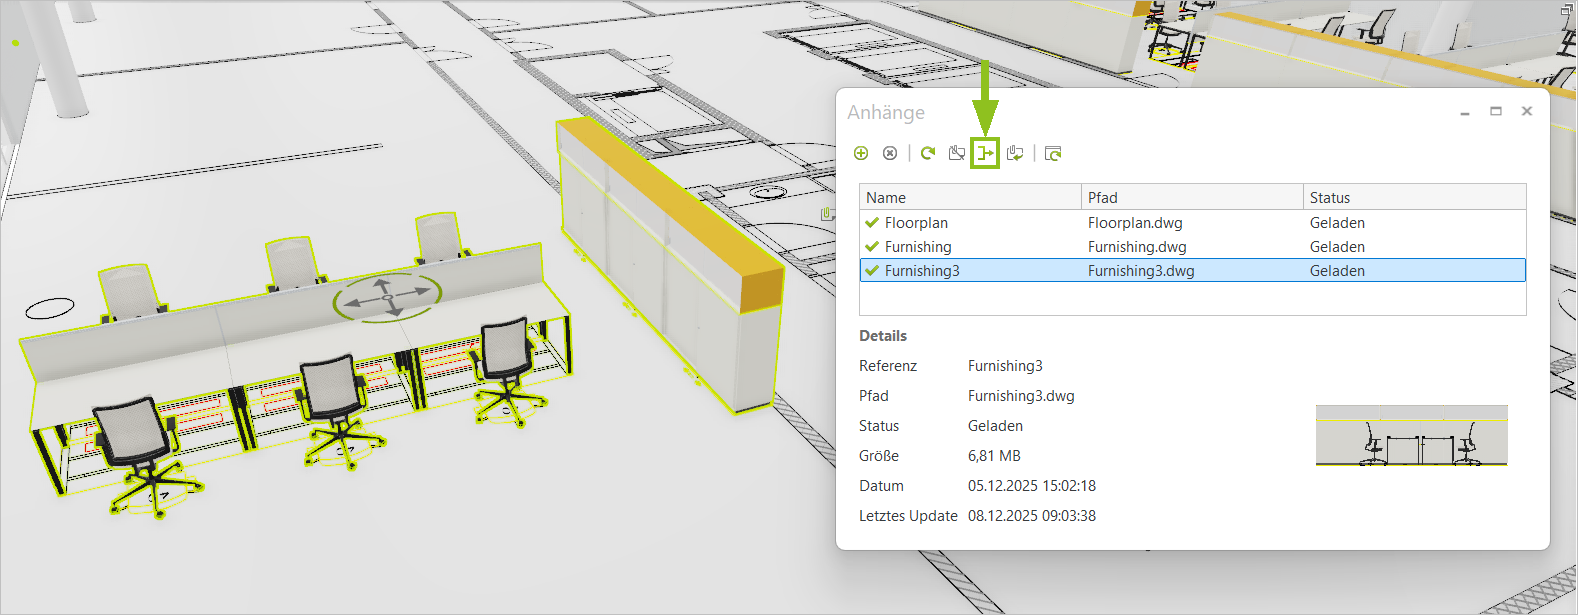Click the Floorplan.dwg path cell
The image size is (1578, 615).
[x=1135, y=223]
